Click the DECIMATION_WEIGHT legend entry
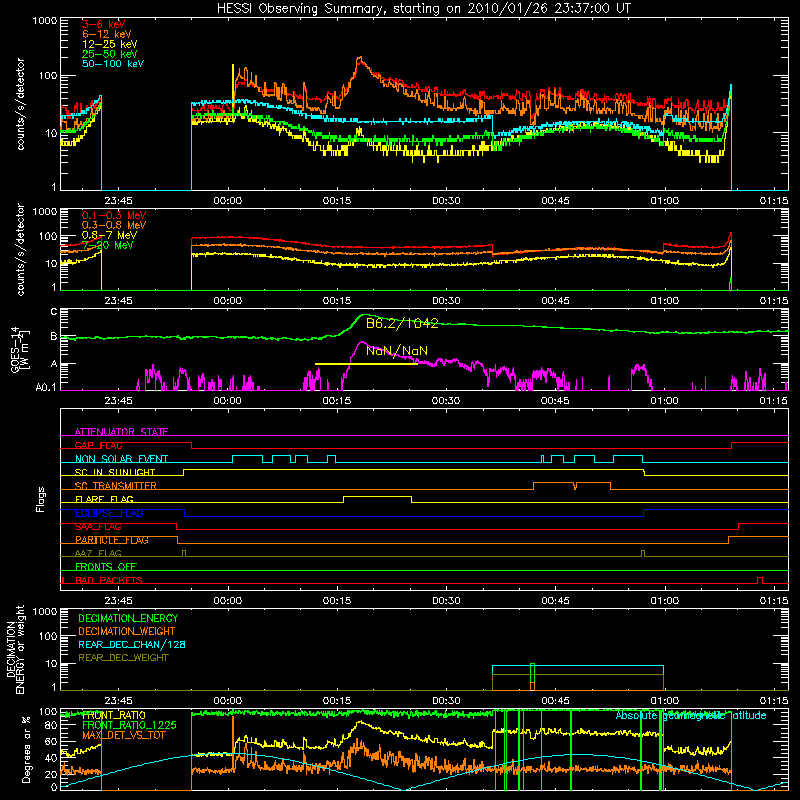 pos(127,631)
